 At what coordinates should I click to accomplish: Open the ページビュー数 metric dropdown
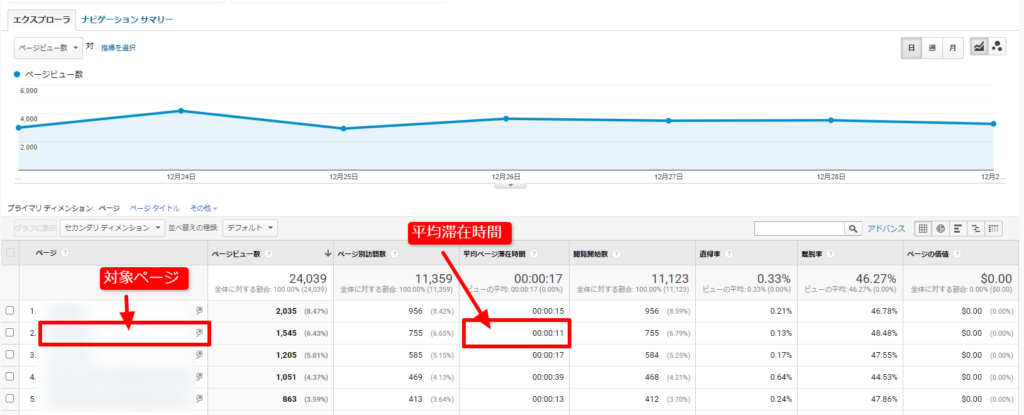[48, 48]
